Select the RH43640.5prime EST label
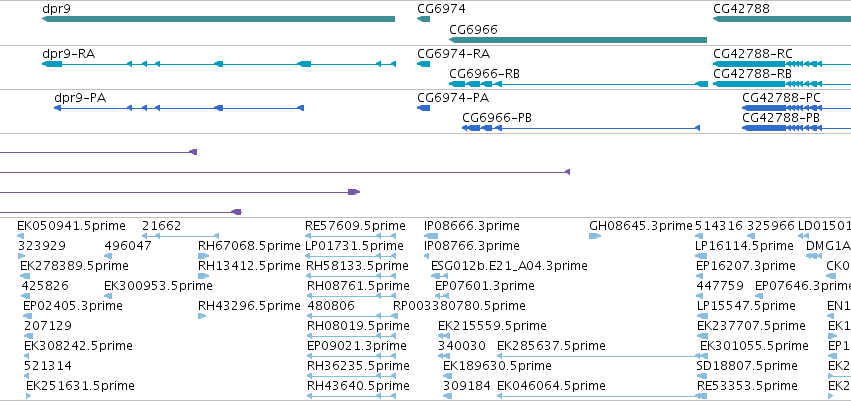Viewport: 851px width, 401px height. click(x=358, y=386)
